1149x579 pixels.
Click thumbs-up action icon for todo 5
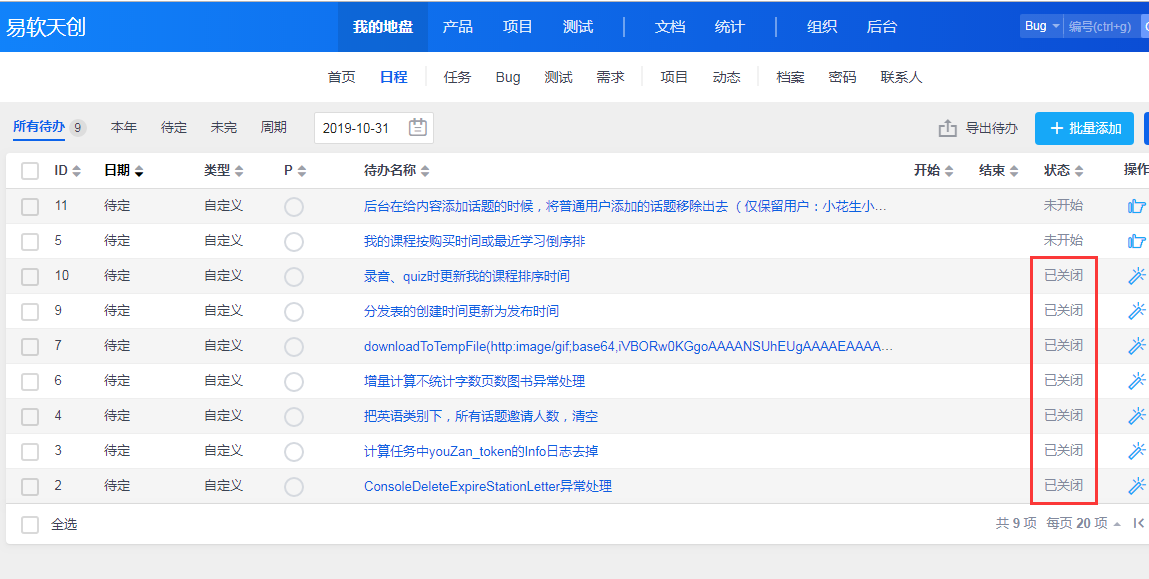[x=1136, y=241]
